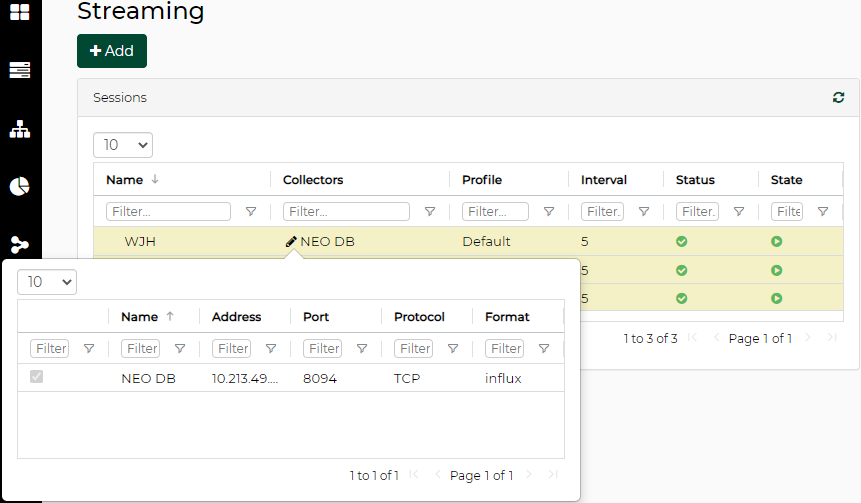Click the funnel icon under Protocol column
The height and width of the screenshot is (503, 861).
(453, 349)
